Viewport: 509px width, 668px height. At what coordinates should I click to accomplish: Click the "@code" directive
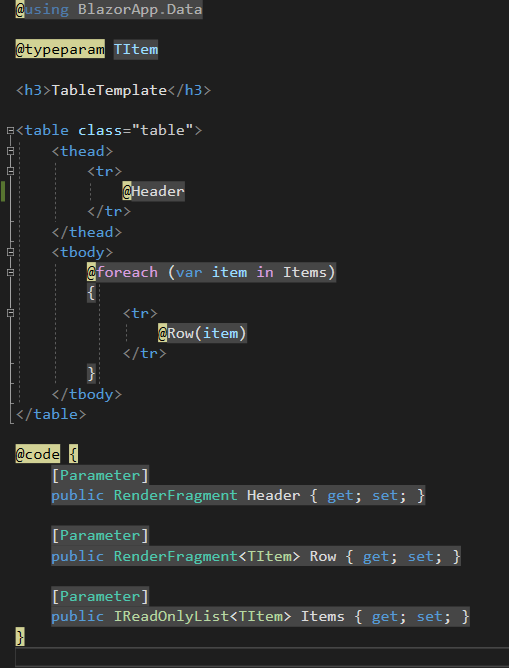(x=37, y=455)
